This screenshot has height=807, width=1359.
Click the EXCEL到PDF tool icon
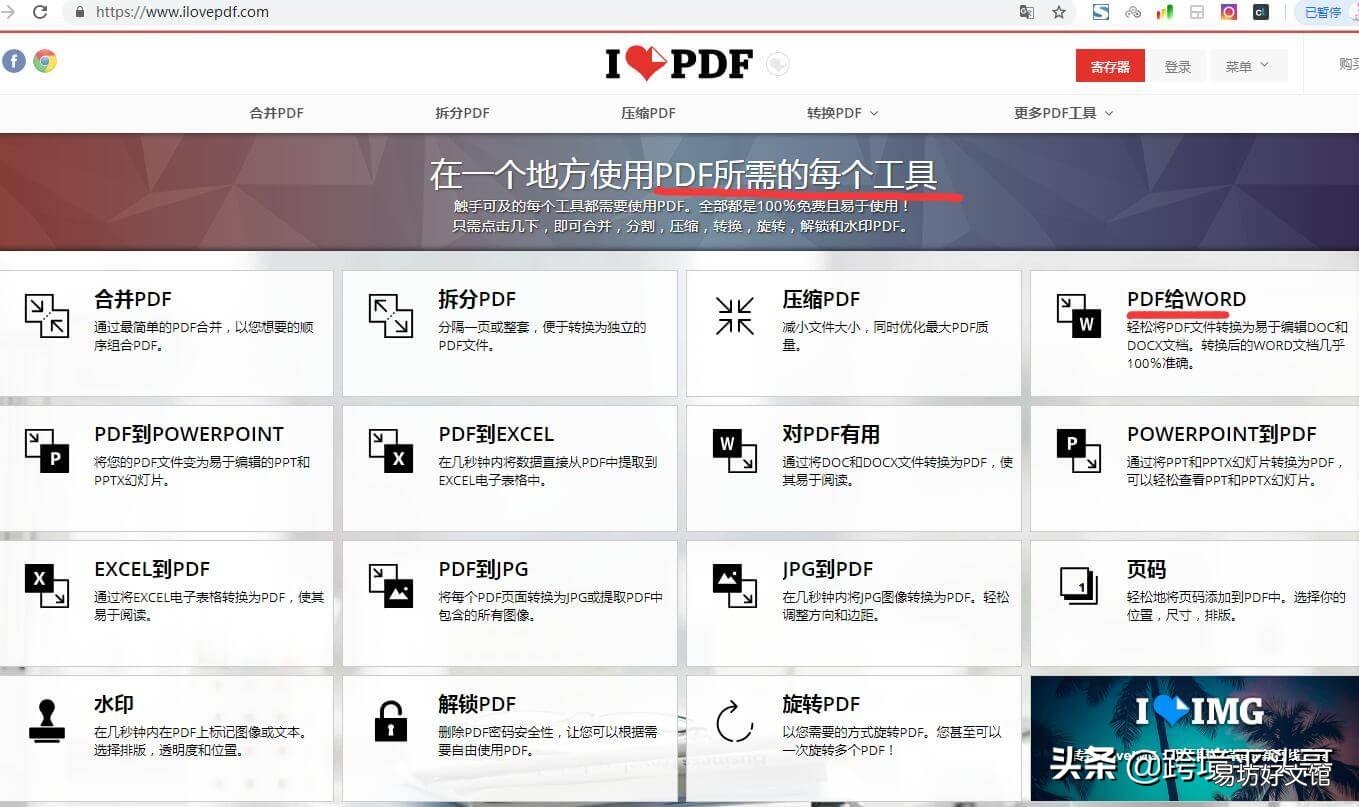click(47, 585)
